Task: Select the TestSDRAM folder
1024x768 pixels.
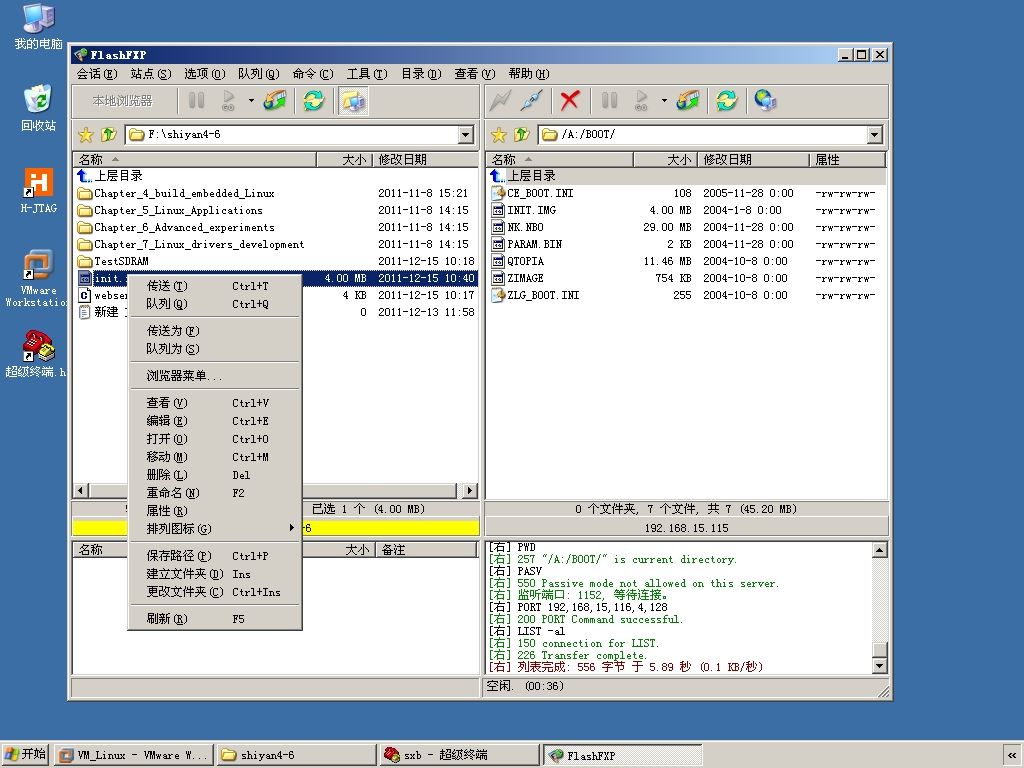Action: point(121,261)
